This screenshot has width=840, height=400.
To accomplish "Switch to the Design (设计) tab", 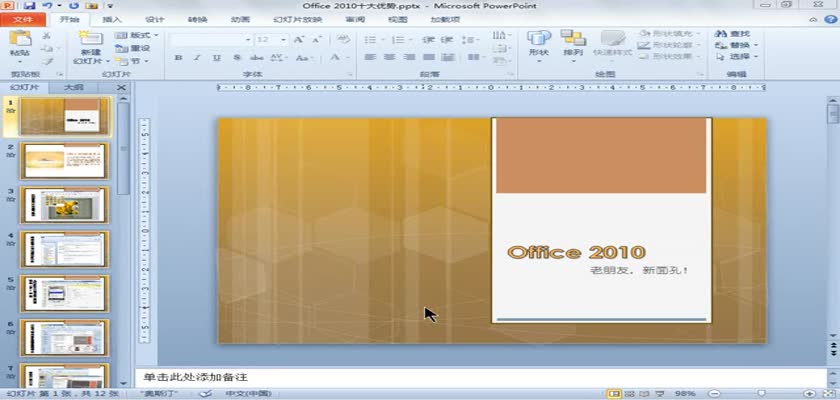I will pyautogui.click(x=155, y=20).
